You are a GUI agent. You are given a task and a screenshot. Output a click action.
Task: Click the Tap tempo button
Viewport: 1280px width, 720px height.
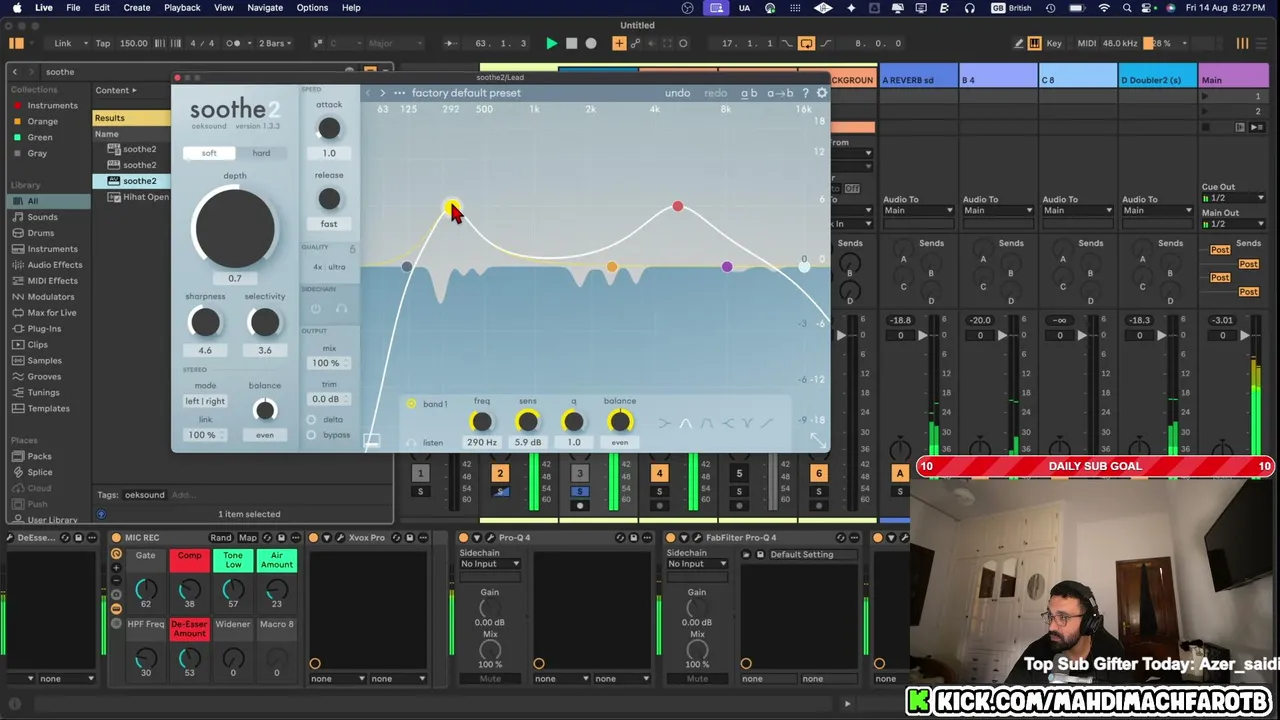[x=103, y=43]
